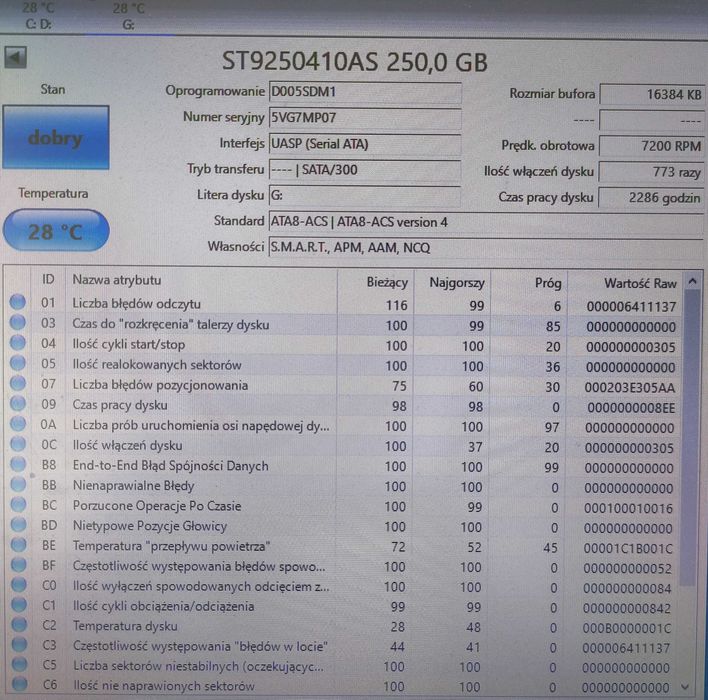Image resolution: width=708 pixels, height=700 pixels.
Task: Select 'Nietypowe Pozycje Głowicy' attribute name
Action: (x=150, y=526)
